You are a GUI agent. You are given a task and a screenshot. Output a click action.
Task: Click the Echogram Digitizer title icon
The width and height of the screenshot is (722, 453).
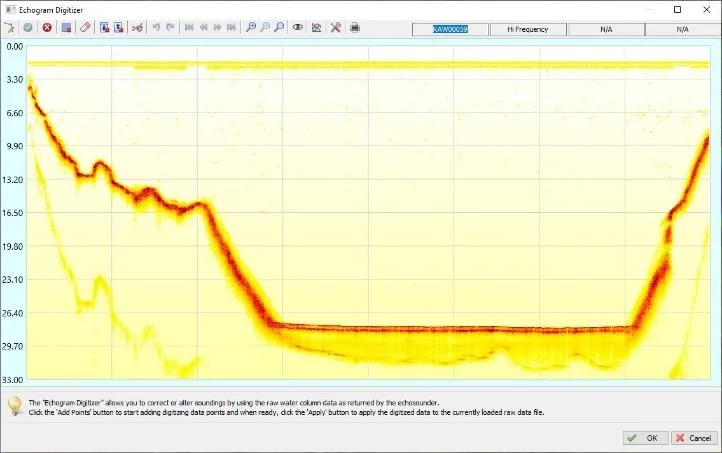[10, 10]
